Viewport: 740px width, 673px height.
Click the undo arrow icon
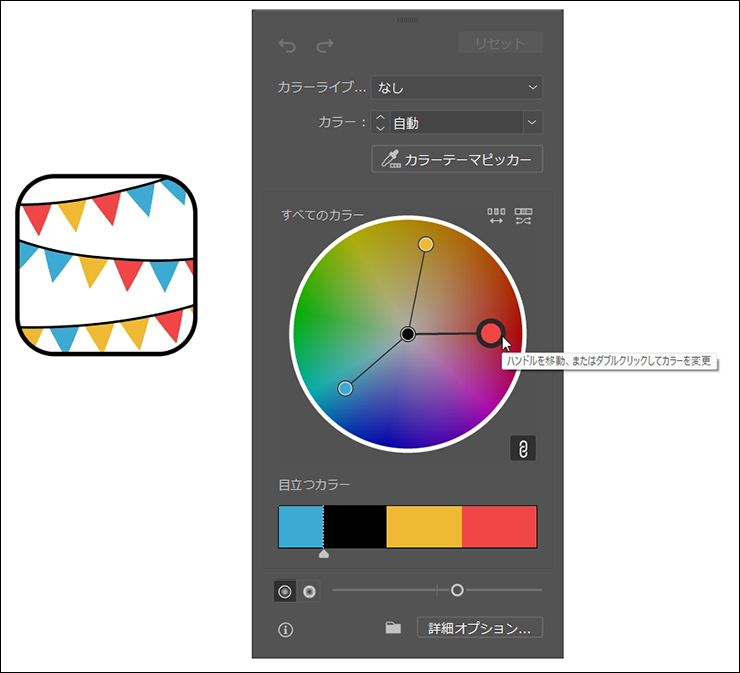(x=287, y=46)
